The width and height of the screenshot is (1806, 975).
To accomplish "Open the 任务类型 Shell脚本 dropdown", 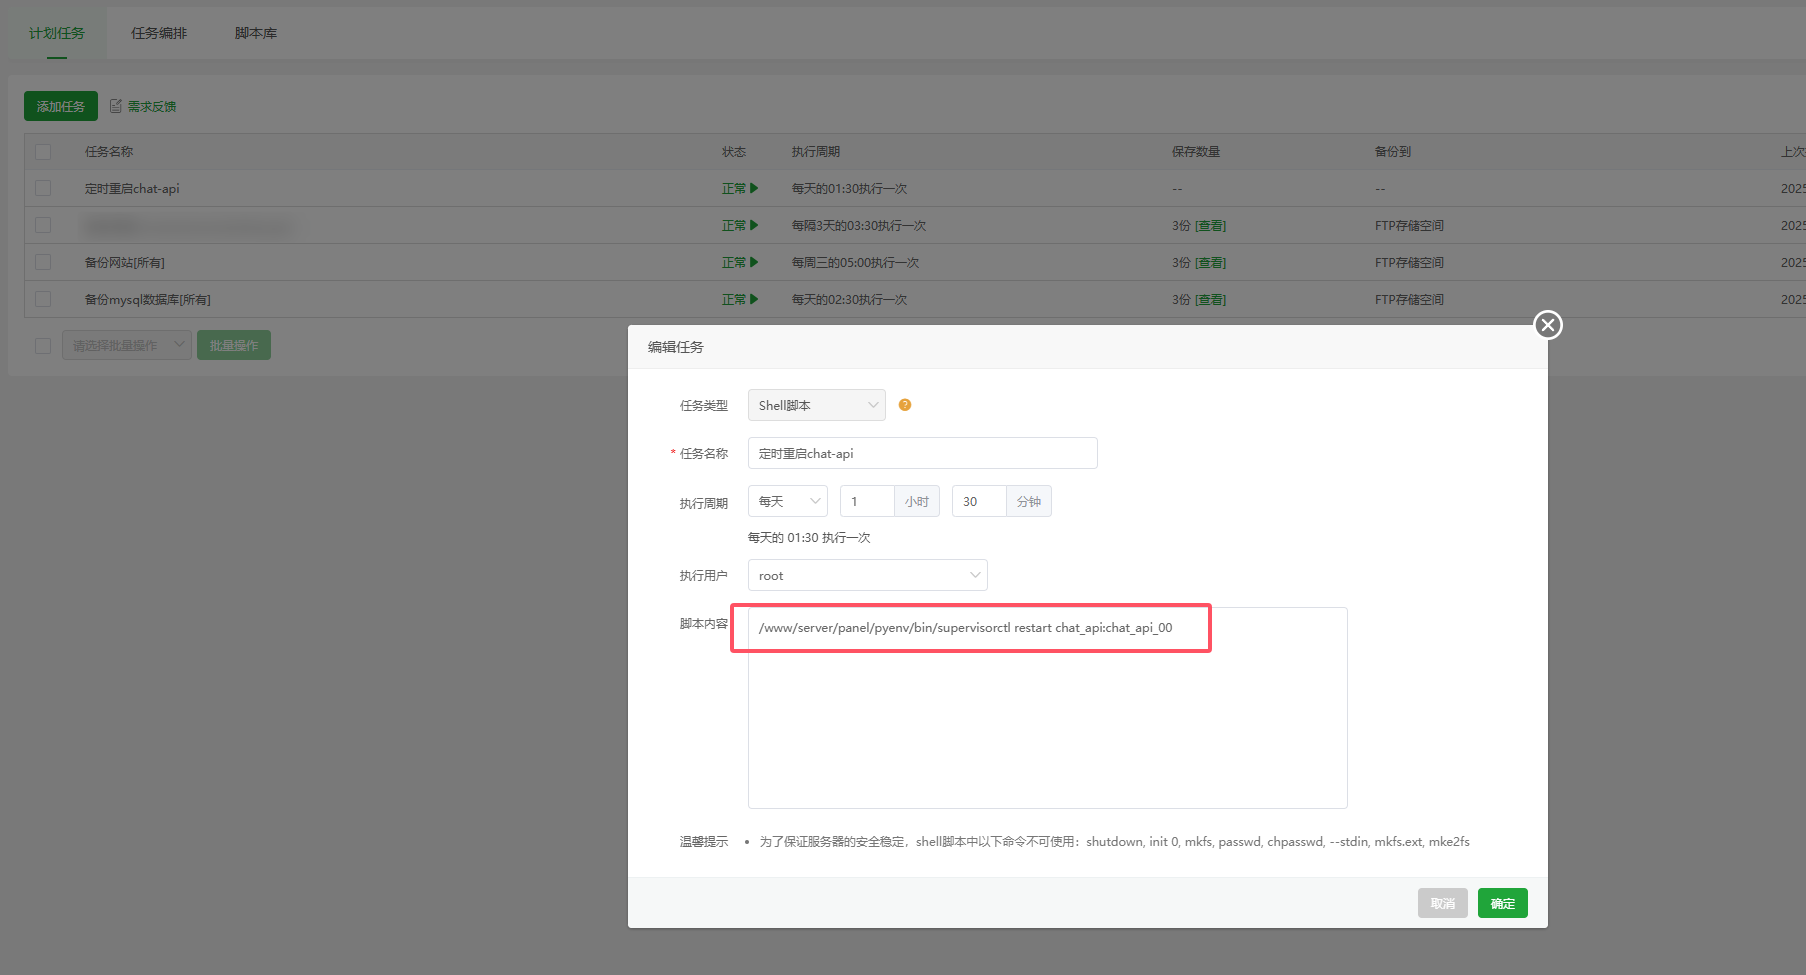I will 816,405.
